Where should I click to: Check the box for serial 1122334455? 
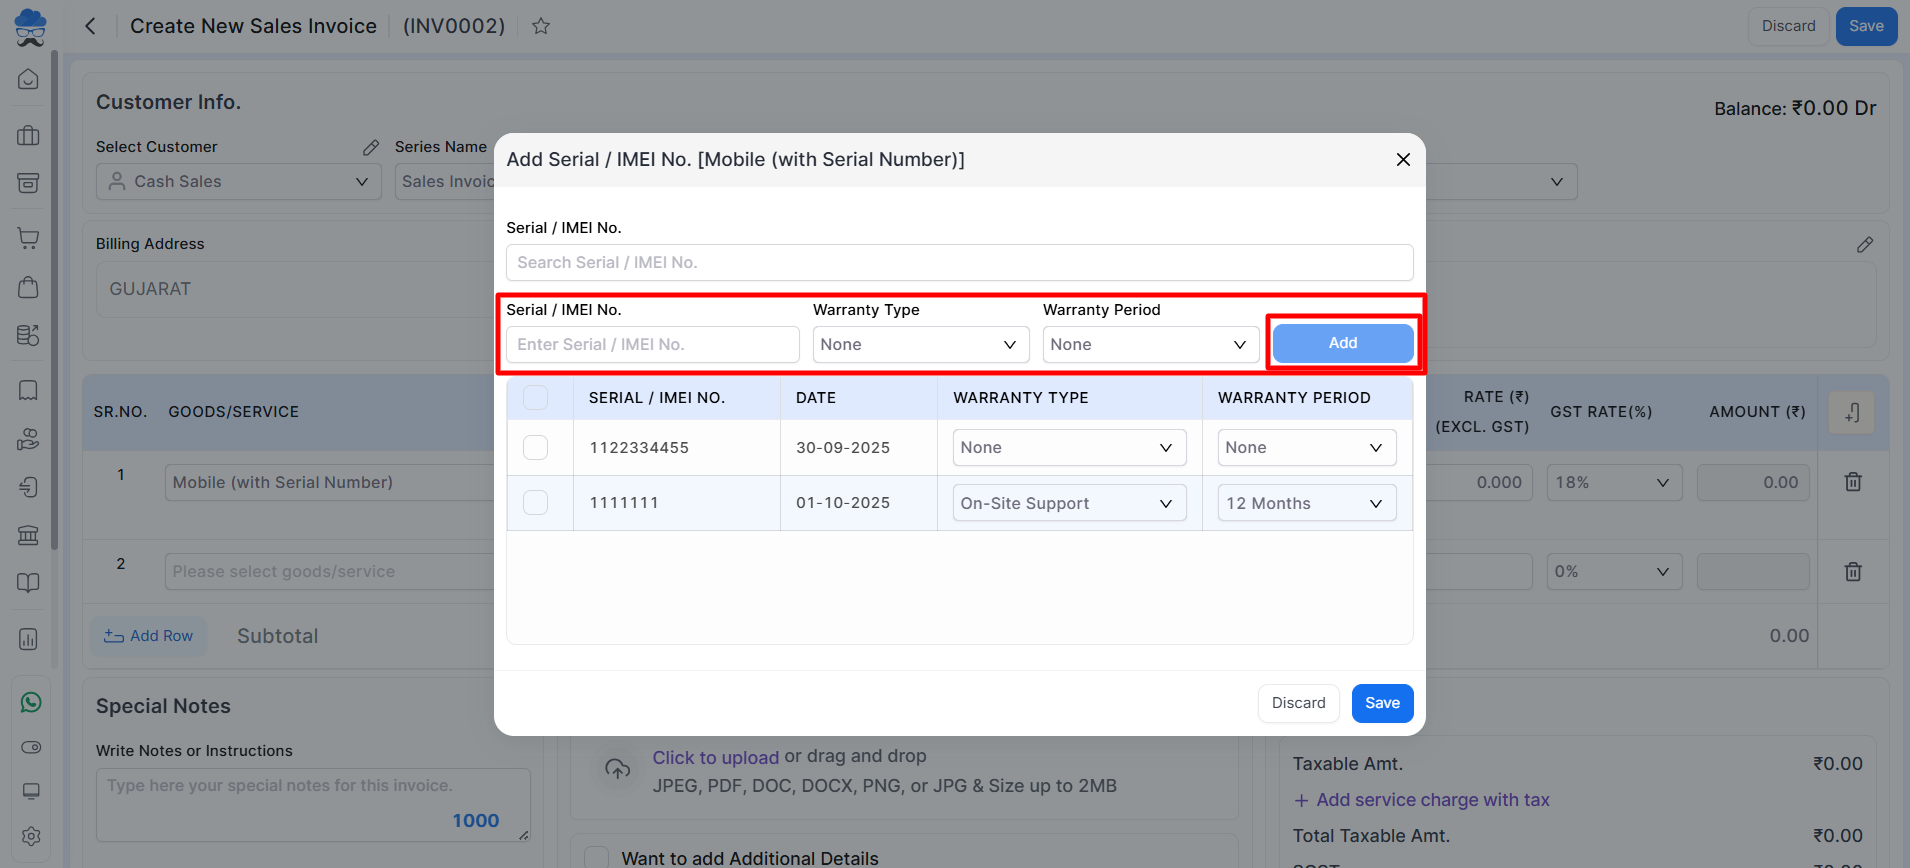[536, 448]
